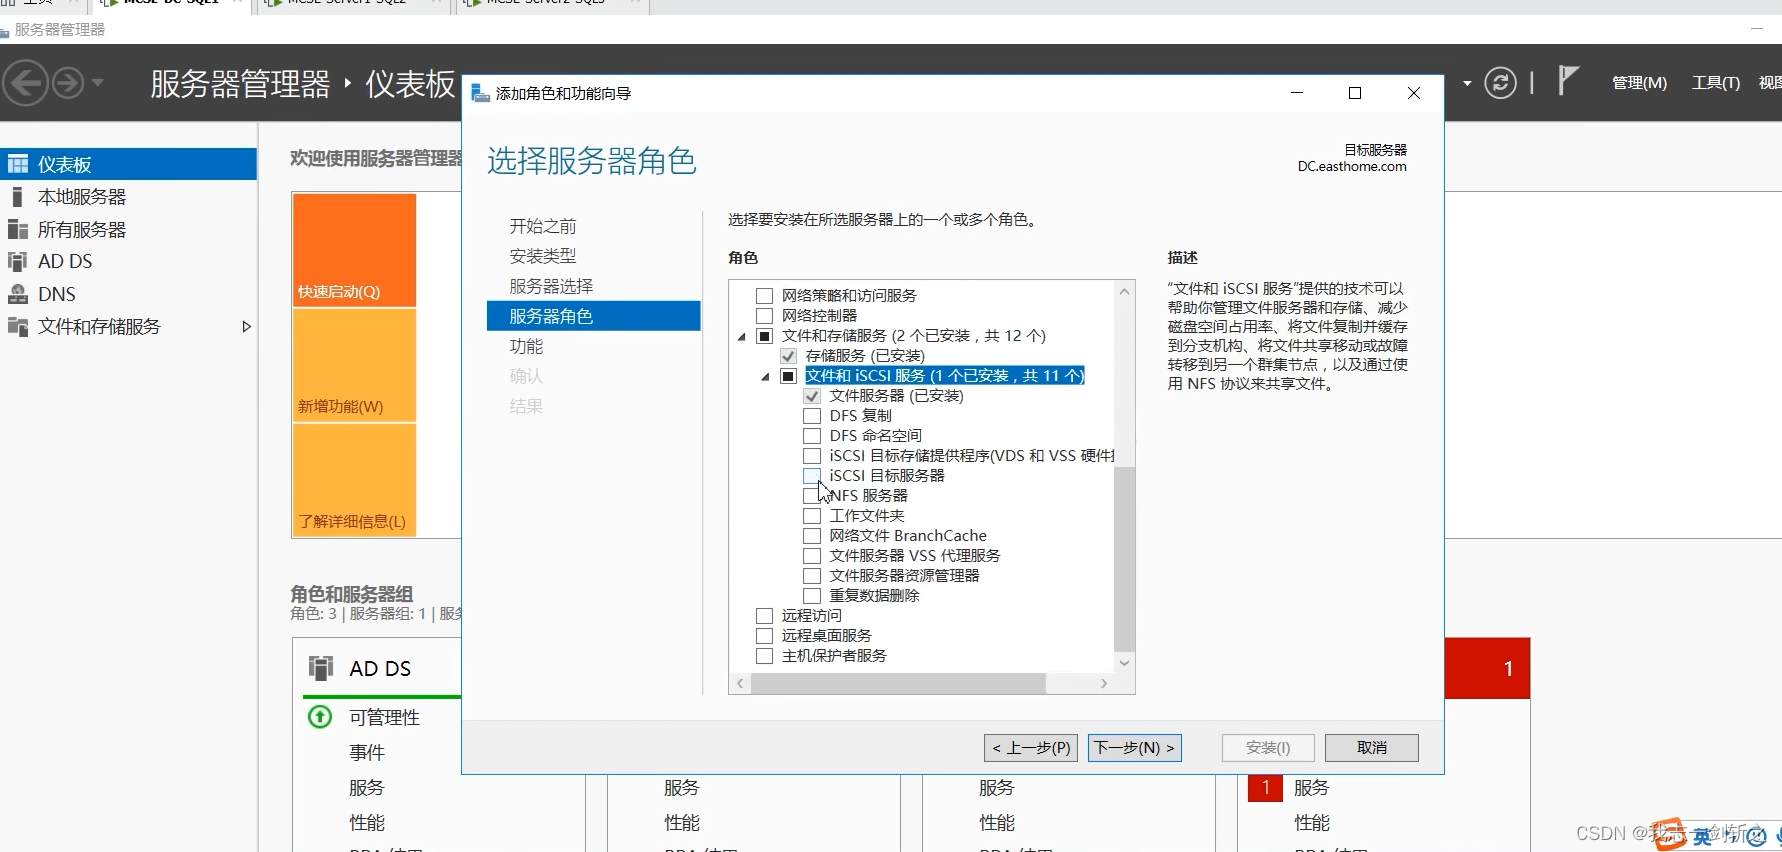Check 文件服务器 VSS 代理服务 checkbox
1782x852 pixels.
tap(812, 556)
